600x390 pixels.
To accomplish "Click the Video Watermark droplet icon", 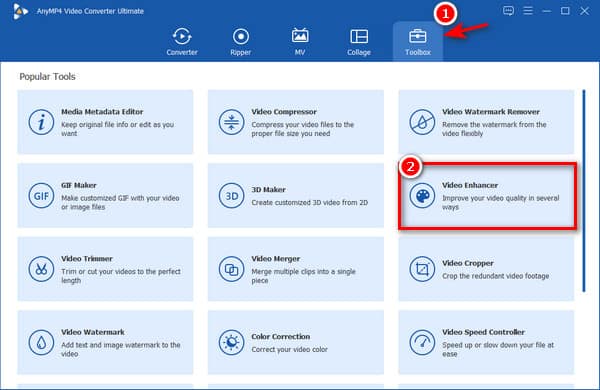I will coord(41,343).
